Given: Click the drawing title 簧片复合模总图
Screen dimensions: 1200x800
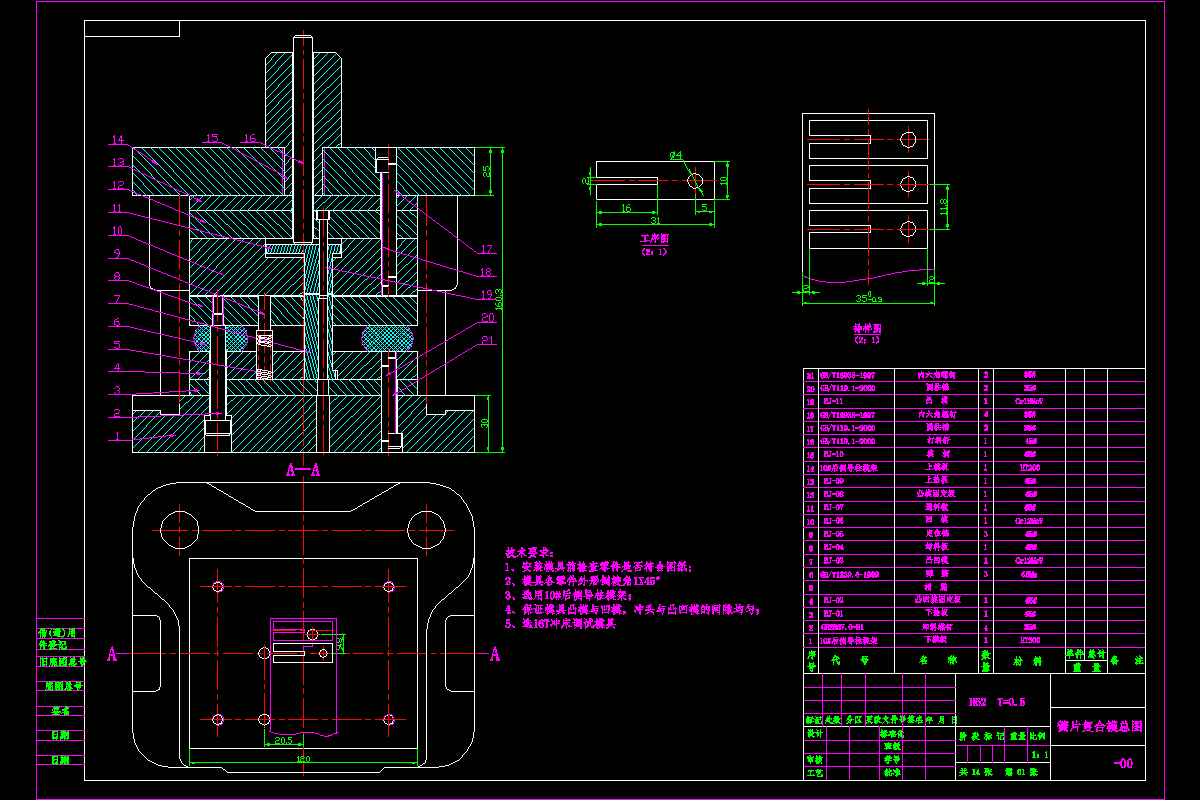Looking at the screenshot, I should tap(1099, 728).
